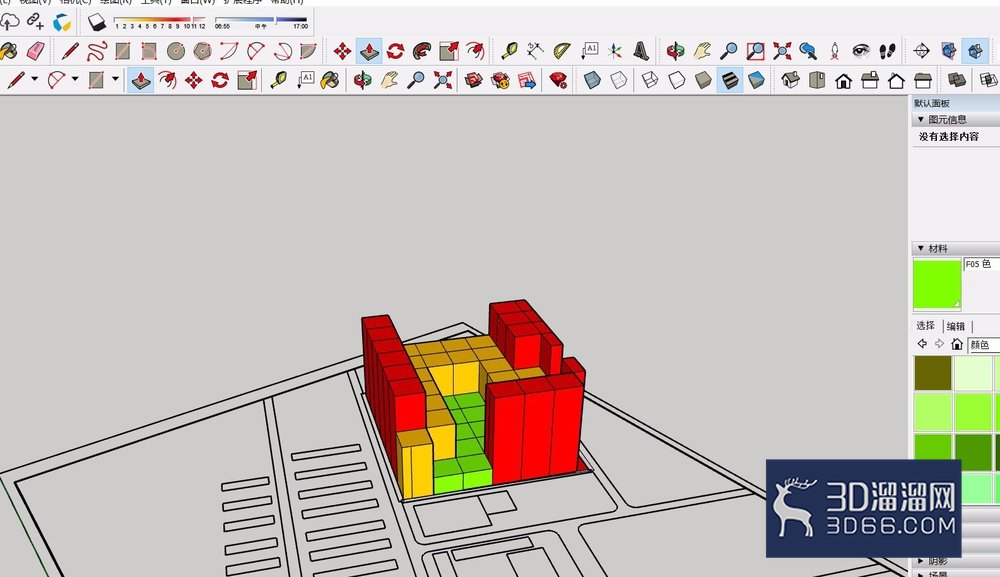Enable Shaded With Textures style
1000x577 pixels.
730,80
